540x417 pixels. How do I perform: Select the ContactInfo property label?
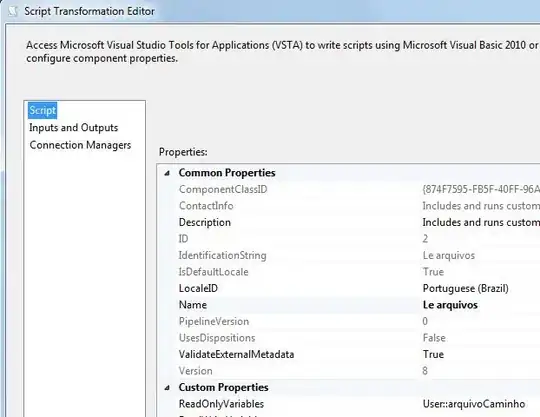[206, 206]
